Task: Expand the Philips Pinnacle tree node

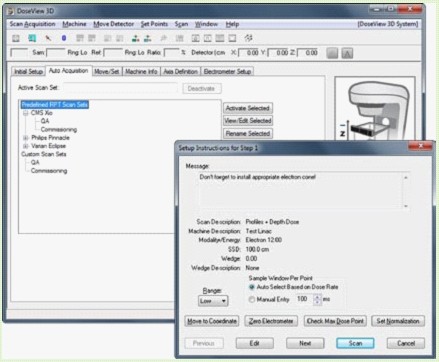Action: [26, 138]
